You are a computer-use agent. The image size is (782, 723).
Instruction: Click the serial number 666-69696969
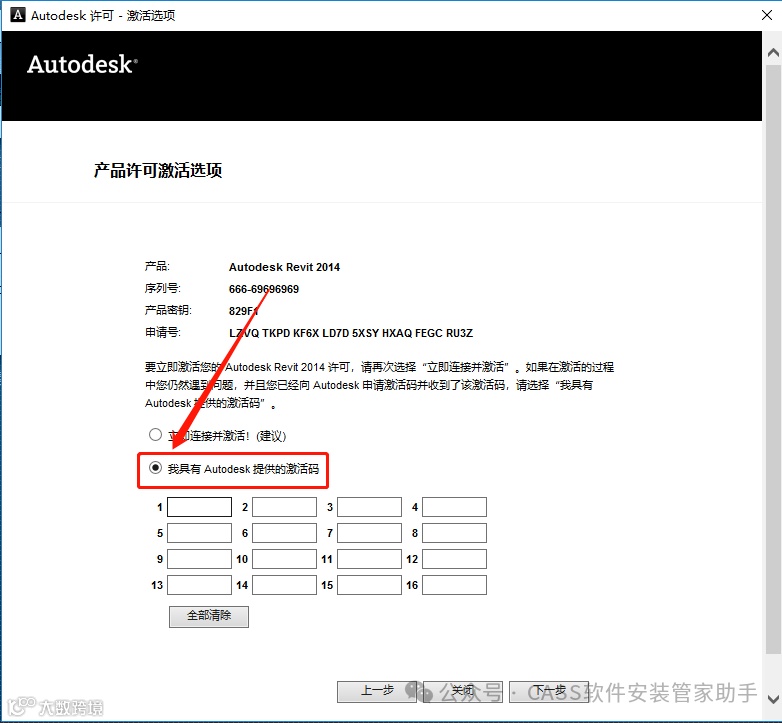[264, 289]
